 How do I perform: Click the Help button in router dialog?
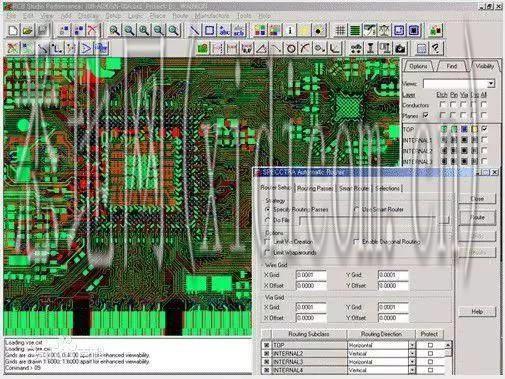(477, 312)
